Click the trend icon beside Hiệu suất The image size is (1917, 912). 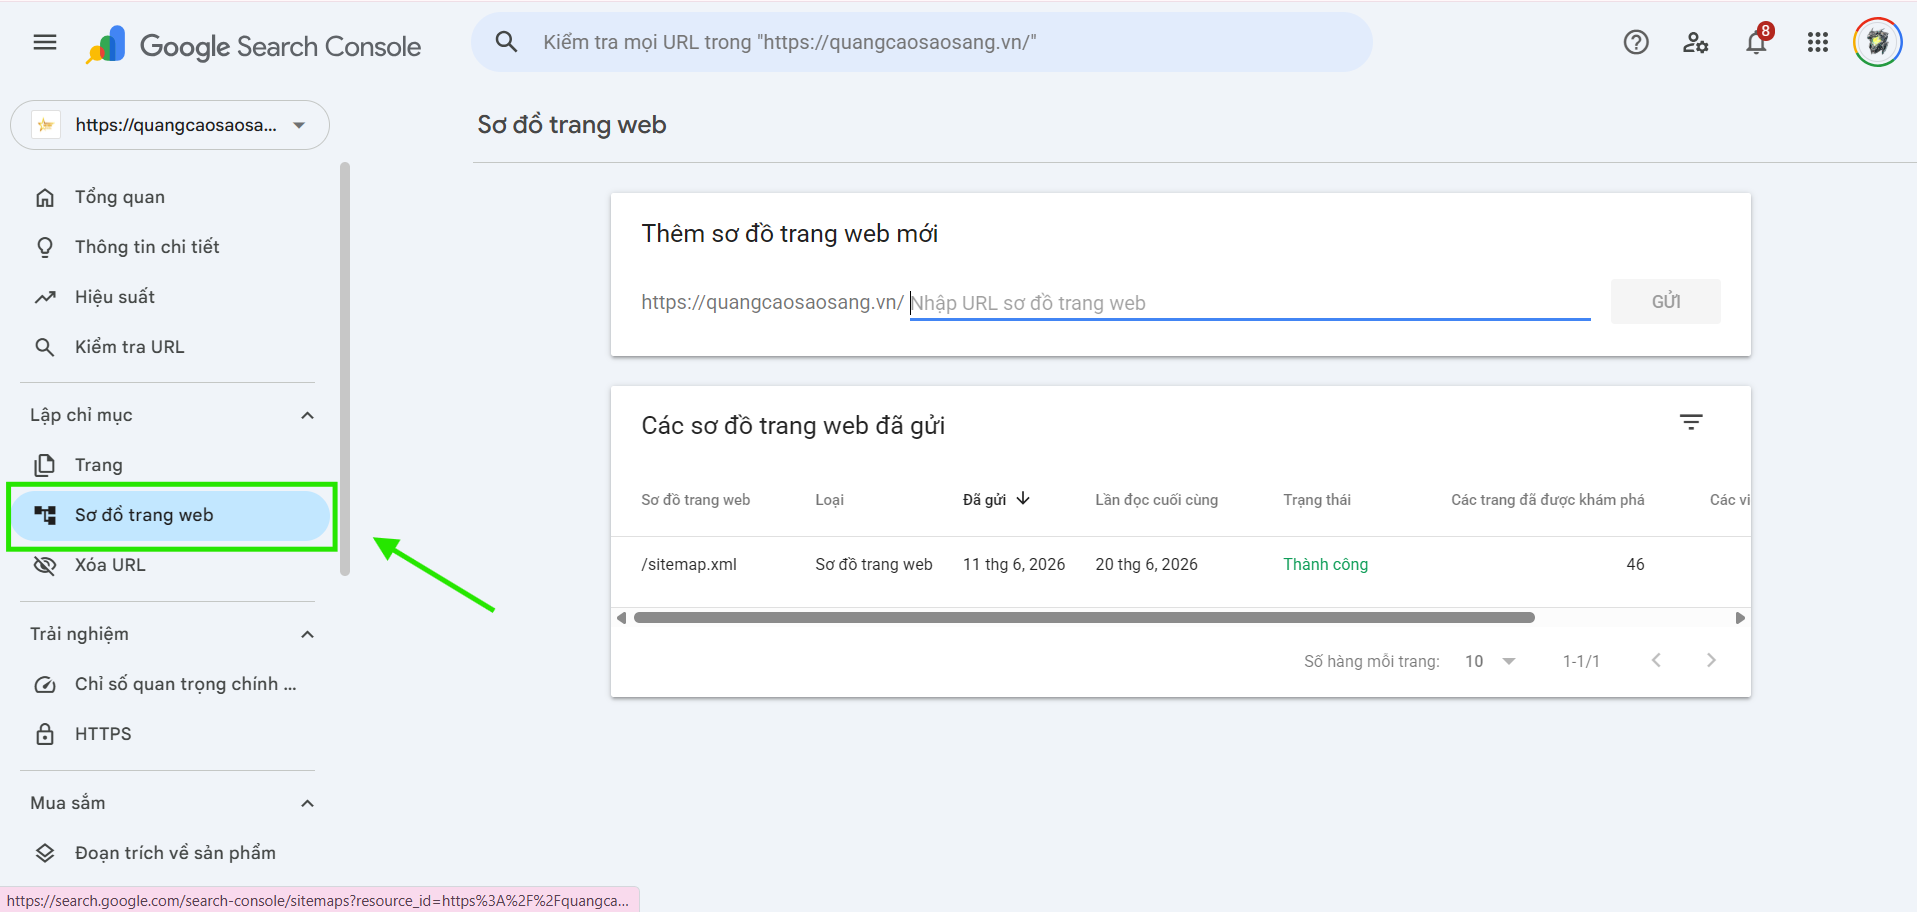point(45,297)
